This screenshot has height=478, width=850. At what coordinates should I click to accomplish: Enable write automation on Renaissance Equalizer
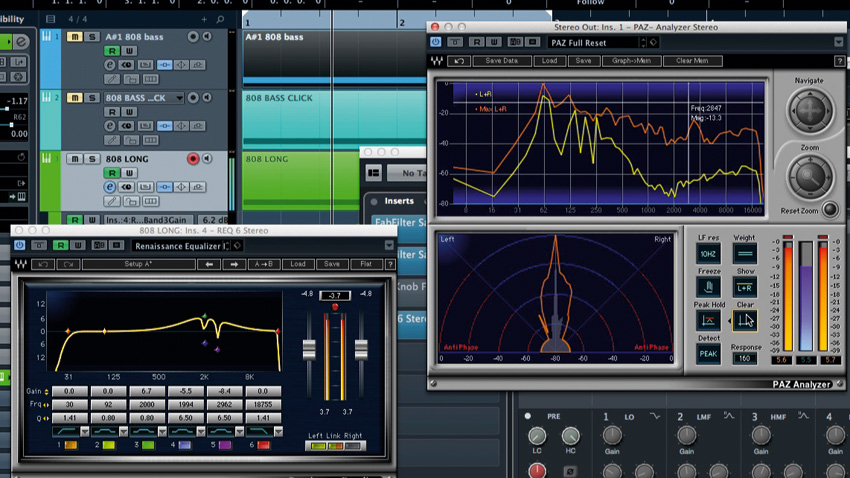pos(78,246)
